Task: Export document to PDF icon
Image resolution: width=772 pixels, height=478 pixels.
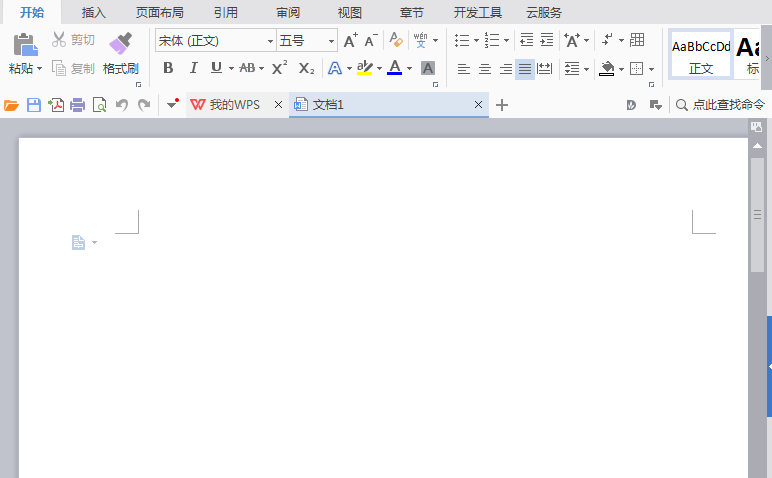Action: 56,105
